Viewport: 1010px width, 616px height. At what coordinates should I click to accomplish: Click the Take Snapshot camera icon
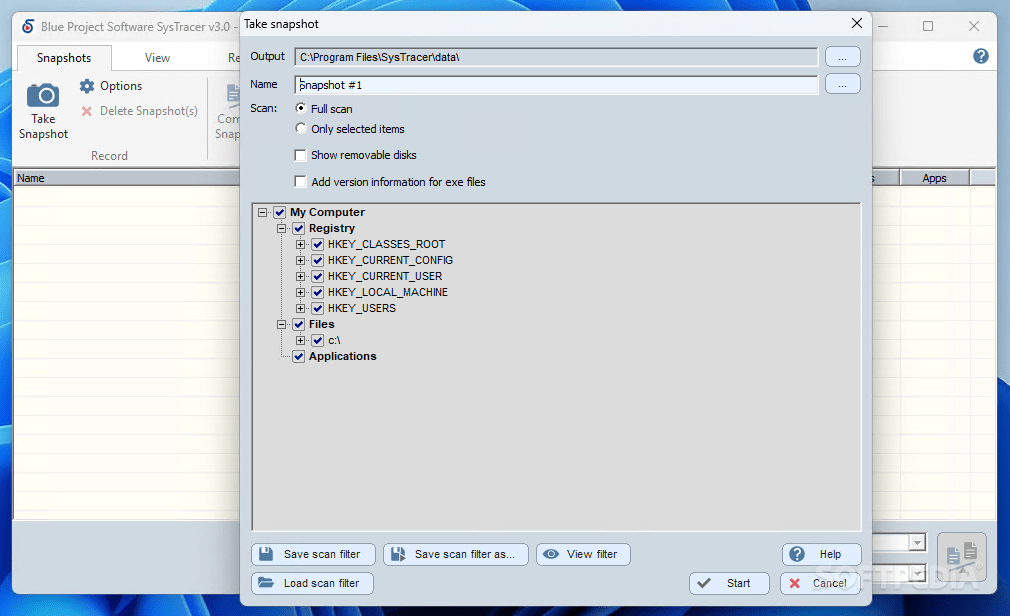[x=43, y=95]
